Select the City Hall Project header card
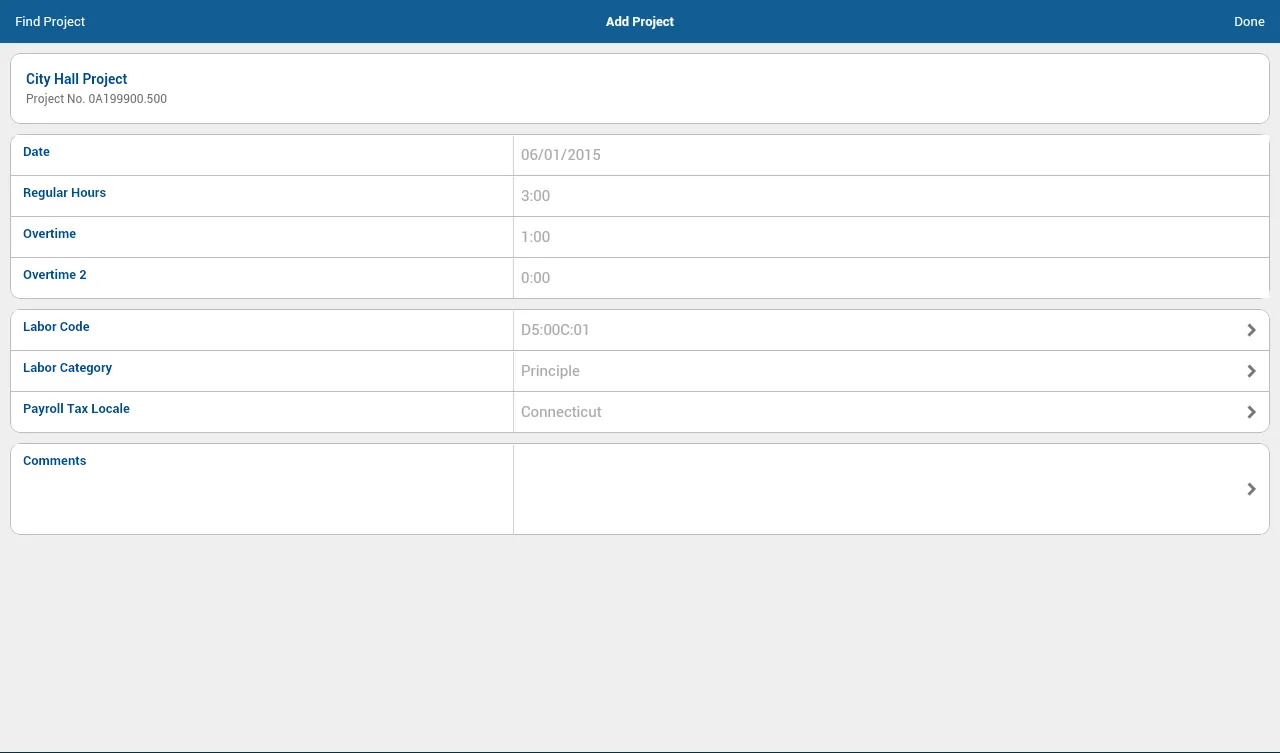The height and width of the screenshot is (753, 1280). [x=640, y=88]
